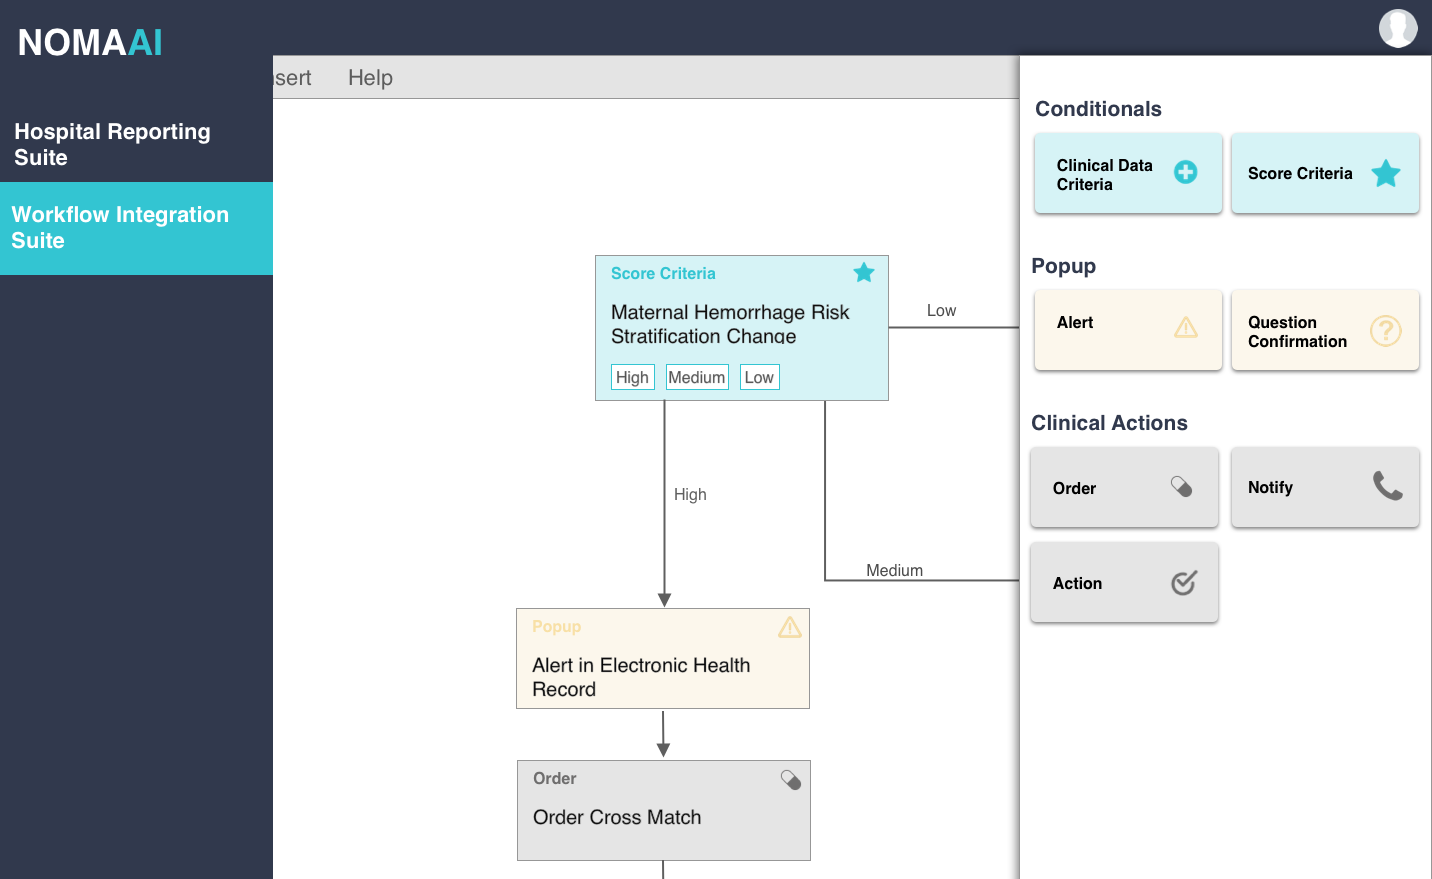This screenshot has width=1432, height=879.
Task: Click the warning triangle icon on Alert card
Action: tap(1185, 327)
